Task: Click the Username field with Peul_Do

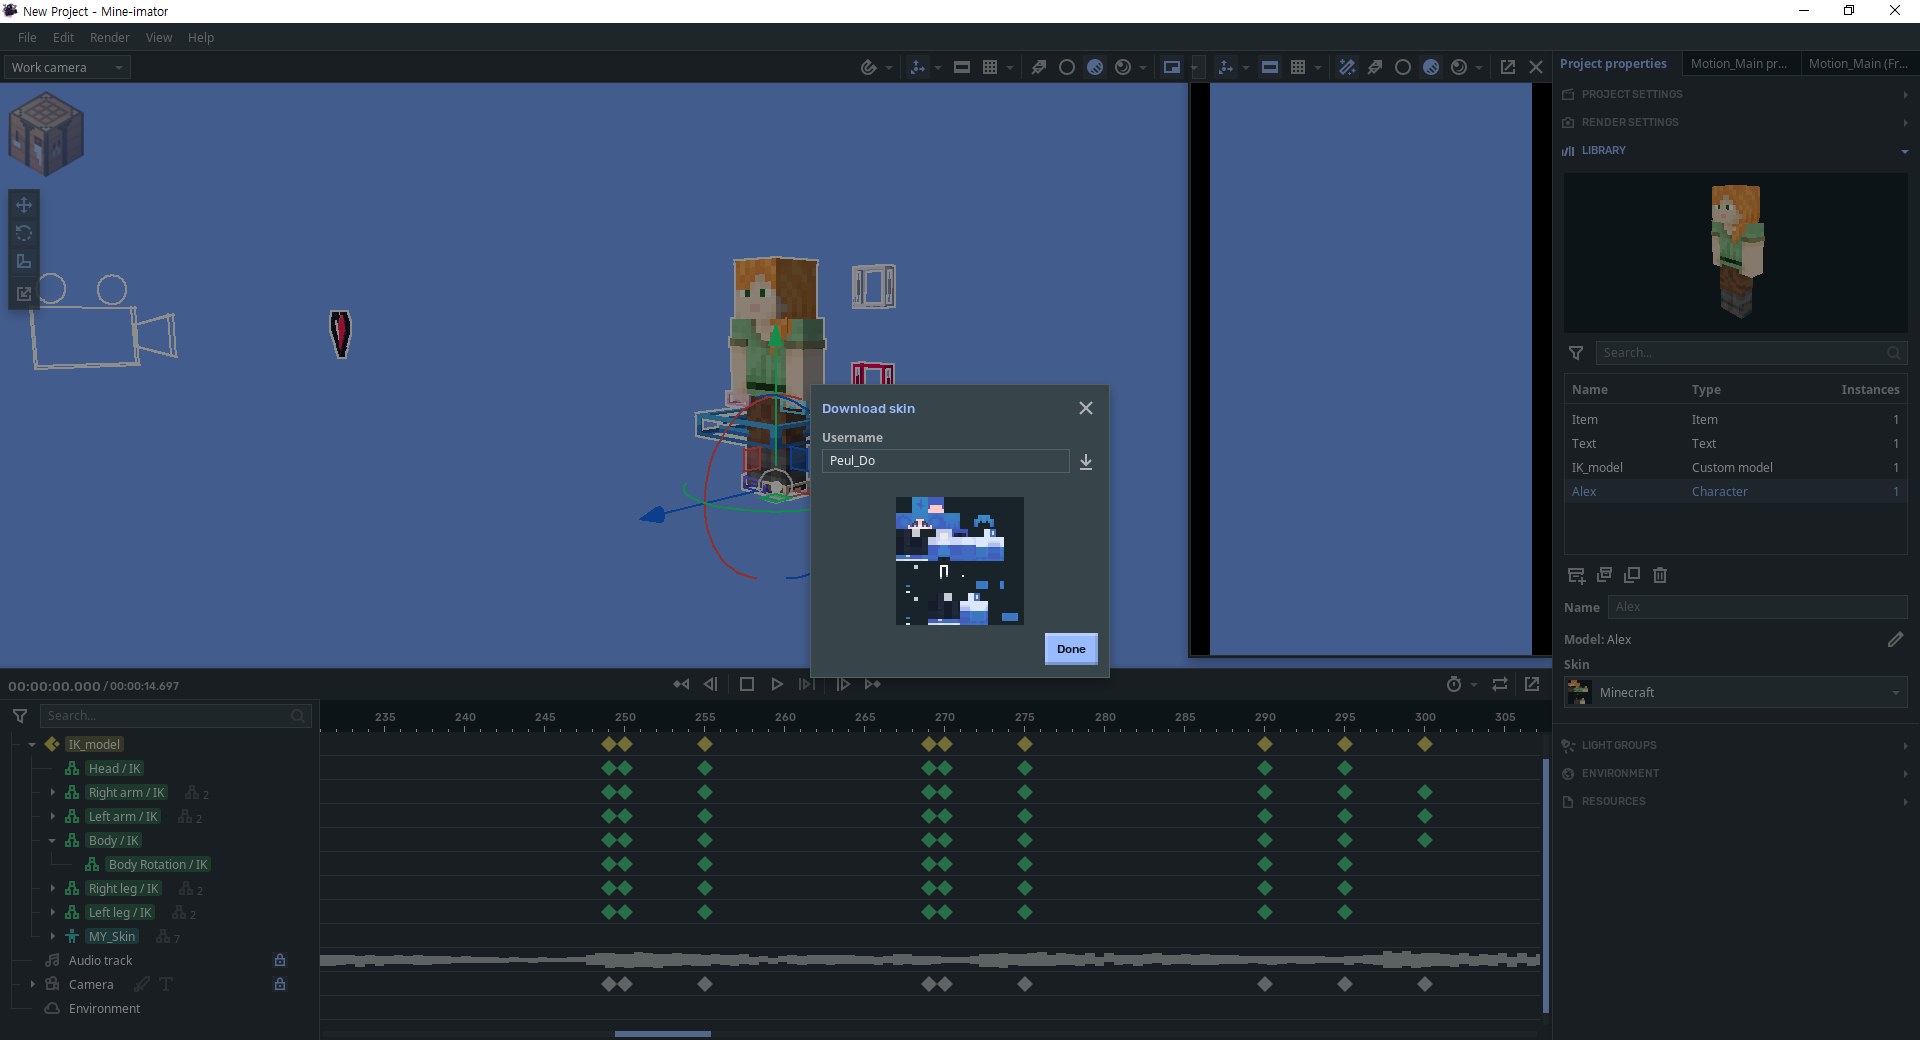Action: 946,461
